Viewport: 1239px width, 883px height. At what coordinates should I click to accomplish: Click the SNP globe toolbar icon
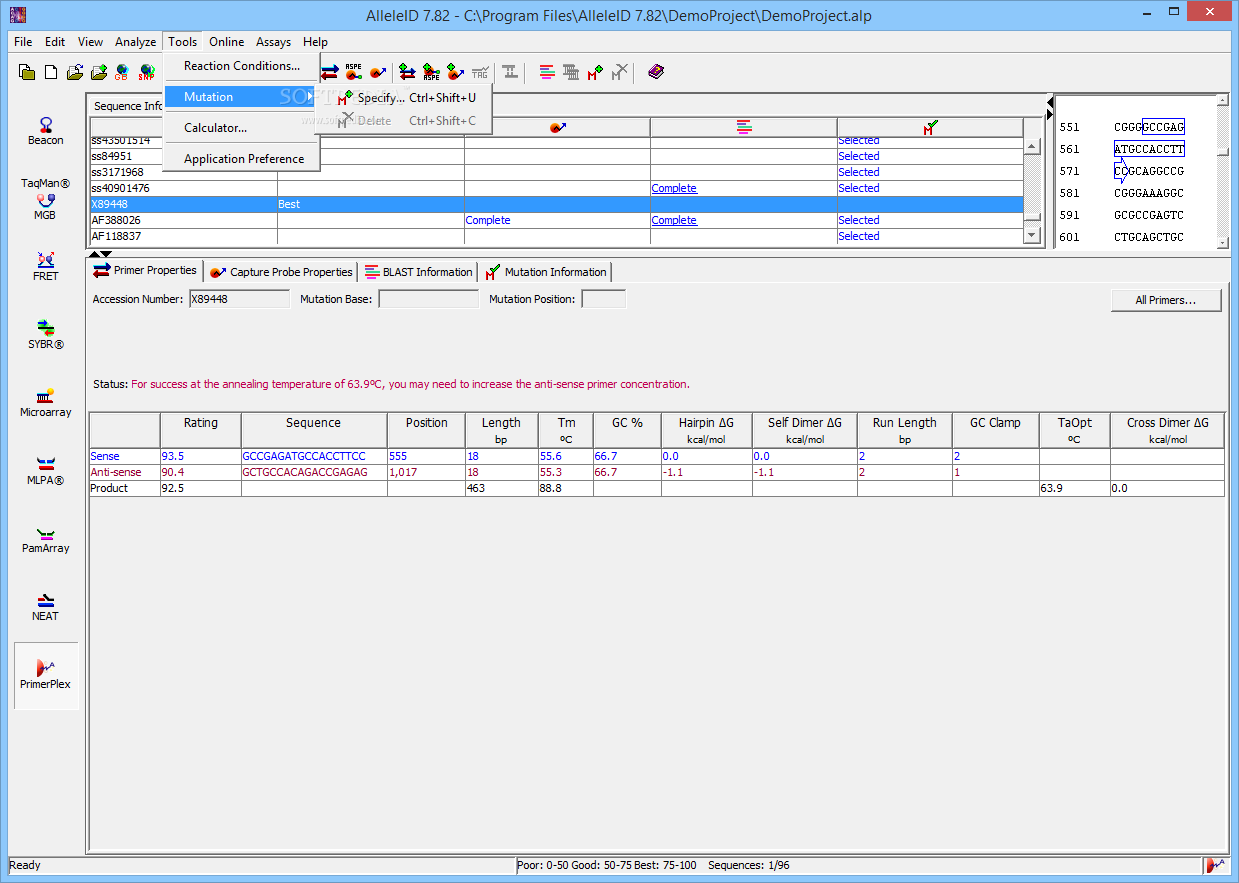coord(147,72)
